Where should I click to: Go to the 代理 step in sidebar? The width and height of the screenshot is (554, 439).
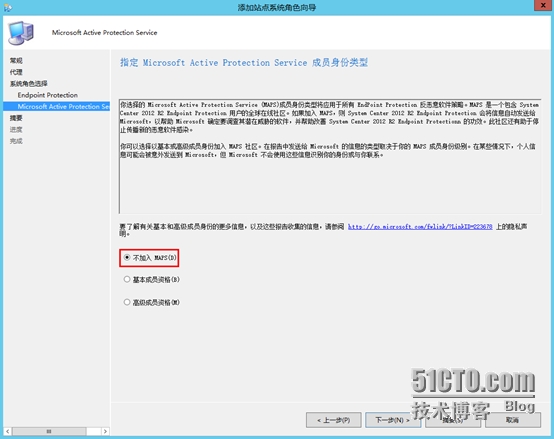coord(16,72)
